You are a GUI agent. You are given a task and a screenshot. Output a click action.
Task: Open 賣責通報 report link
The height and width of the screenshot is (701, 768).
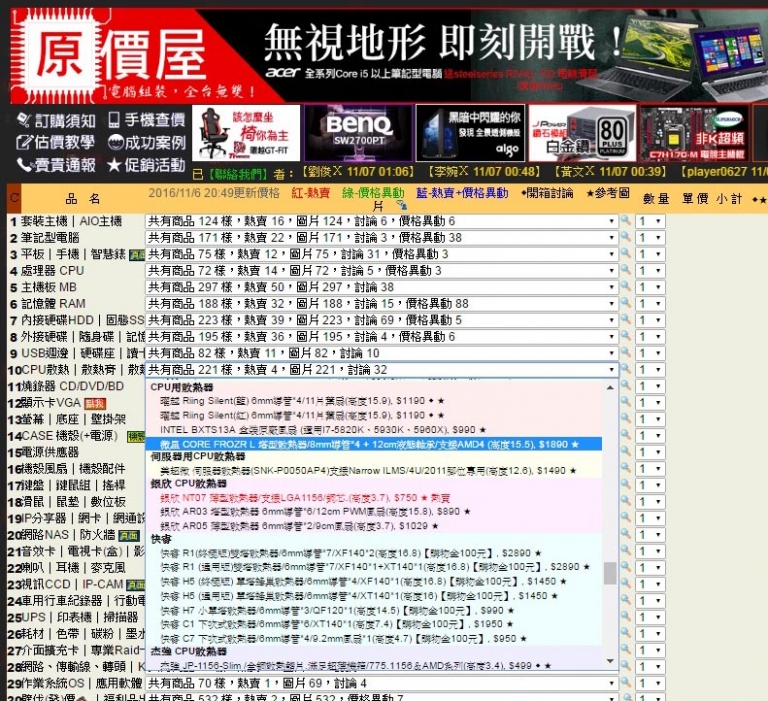[56, 165]
